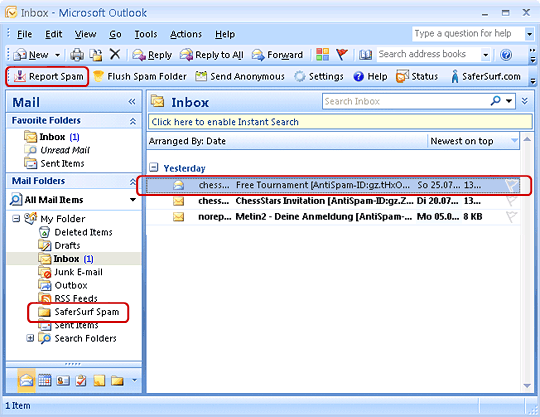
Task: Click Reply to All
Action: [211, 55]
